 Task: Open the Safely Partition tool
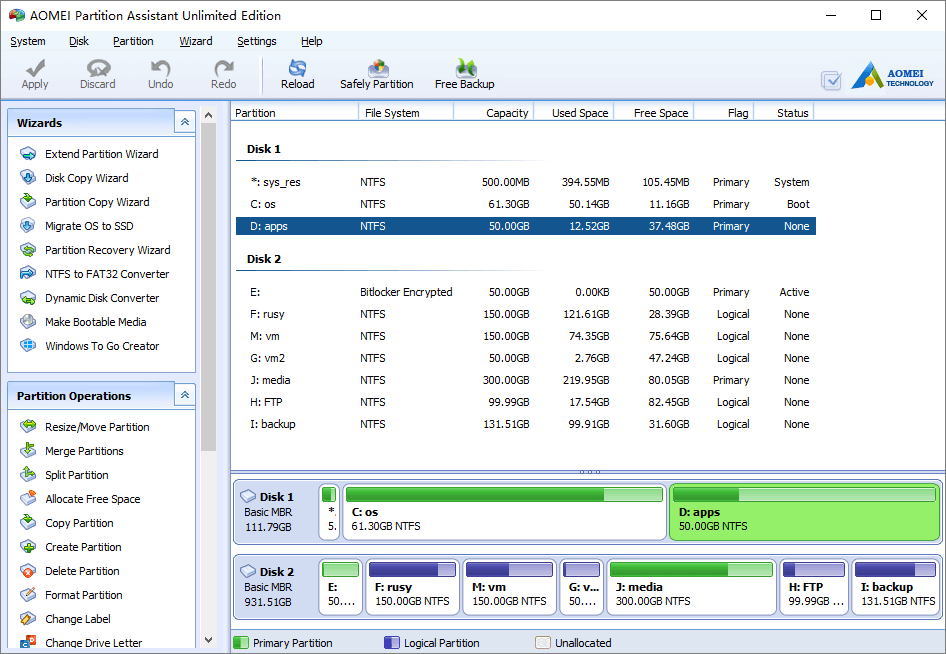tap(376, 75)
